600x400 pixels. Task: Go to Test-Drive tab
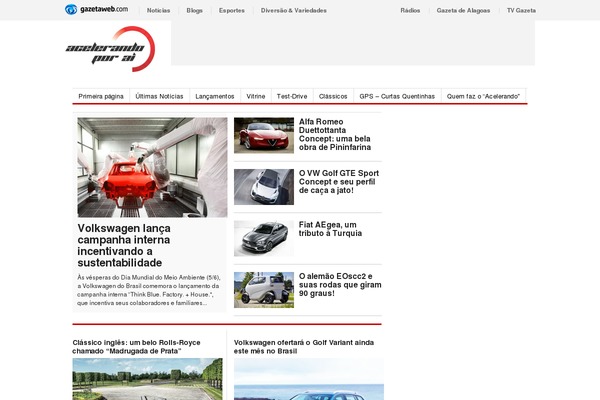292,96
